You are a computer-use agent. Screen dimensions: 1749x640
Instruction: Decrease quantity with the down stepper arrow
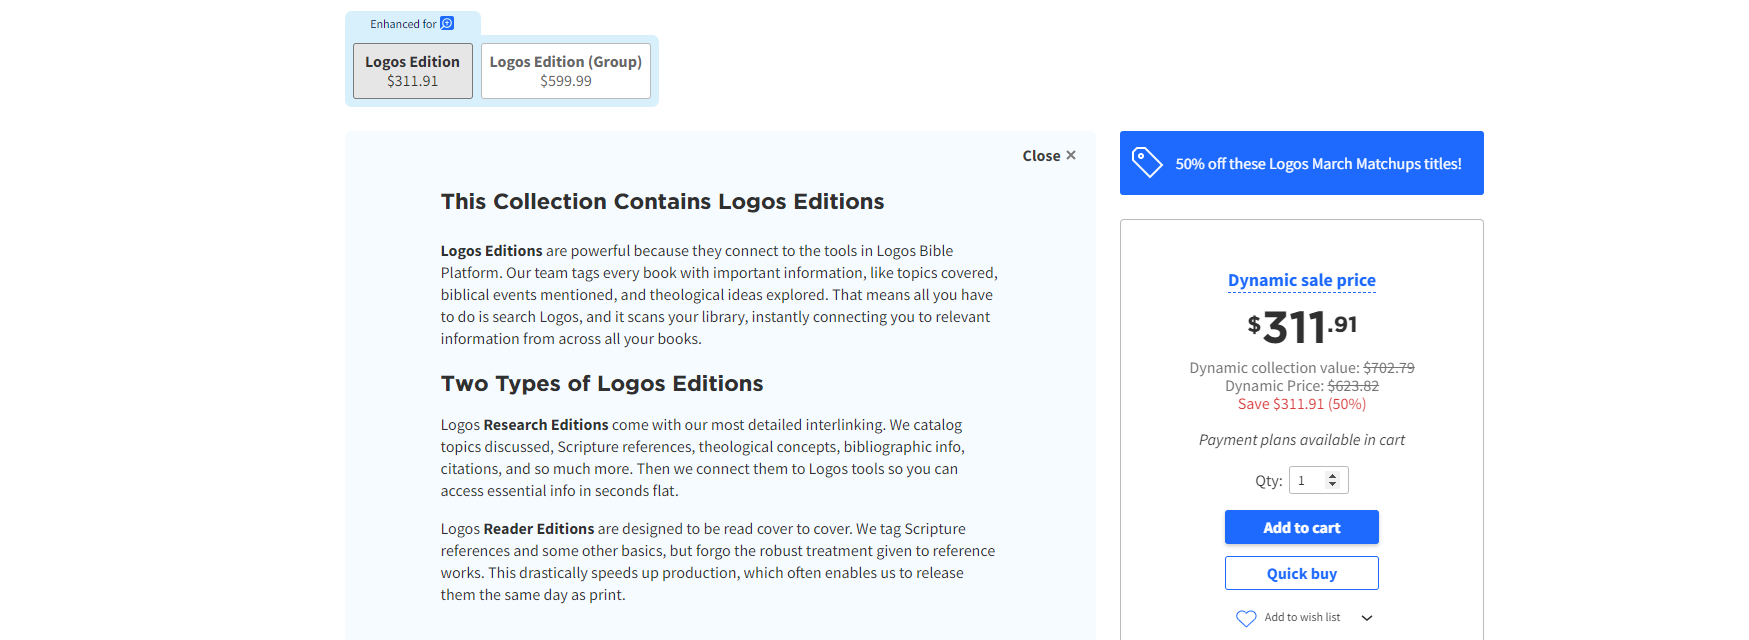click(1332, 485)
